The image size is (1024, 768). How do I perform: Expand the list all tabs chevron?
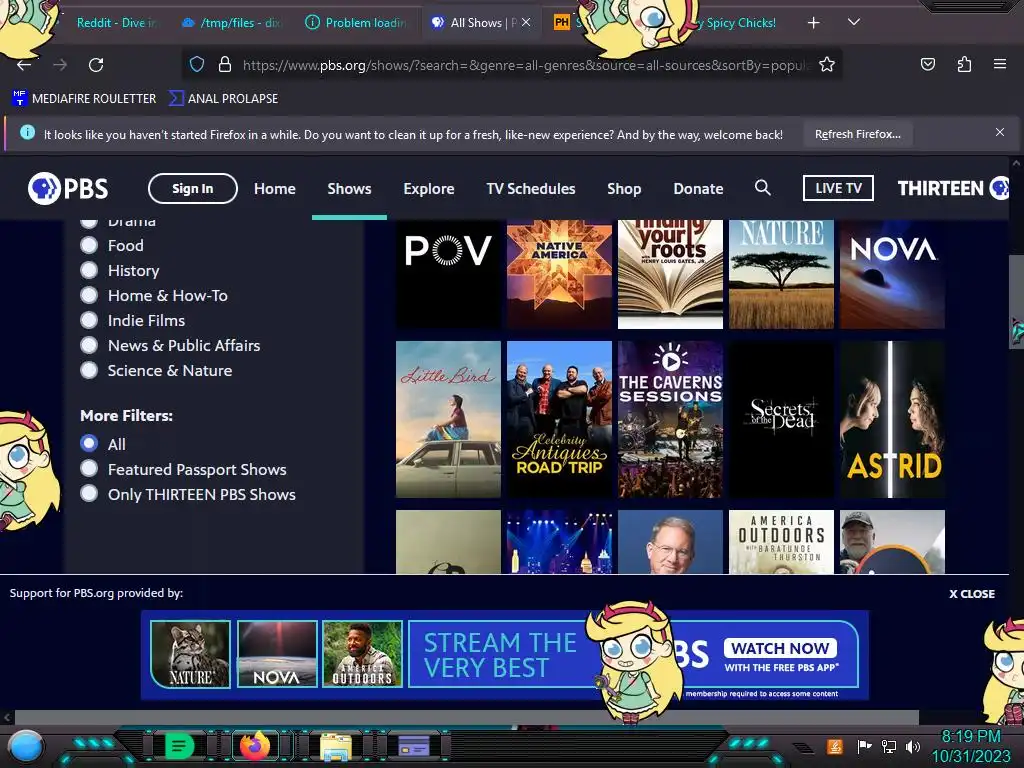[x=854, y=22]
